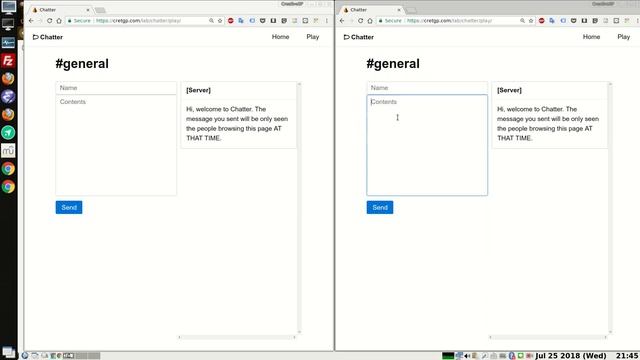Go to browser home in right window
Screen dimensions: 640x360
[370, 20]
